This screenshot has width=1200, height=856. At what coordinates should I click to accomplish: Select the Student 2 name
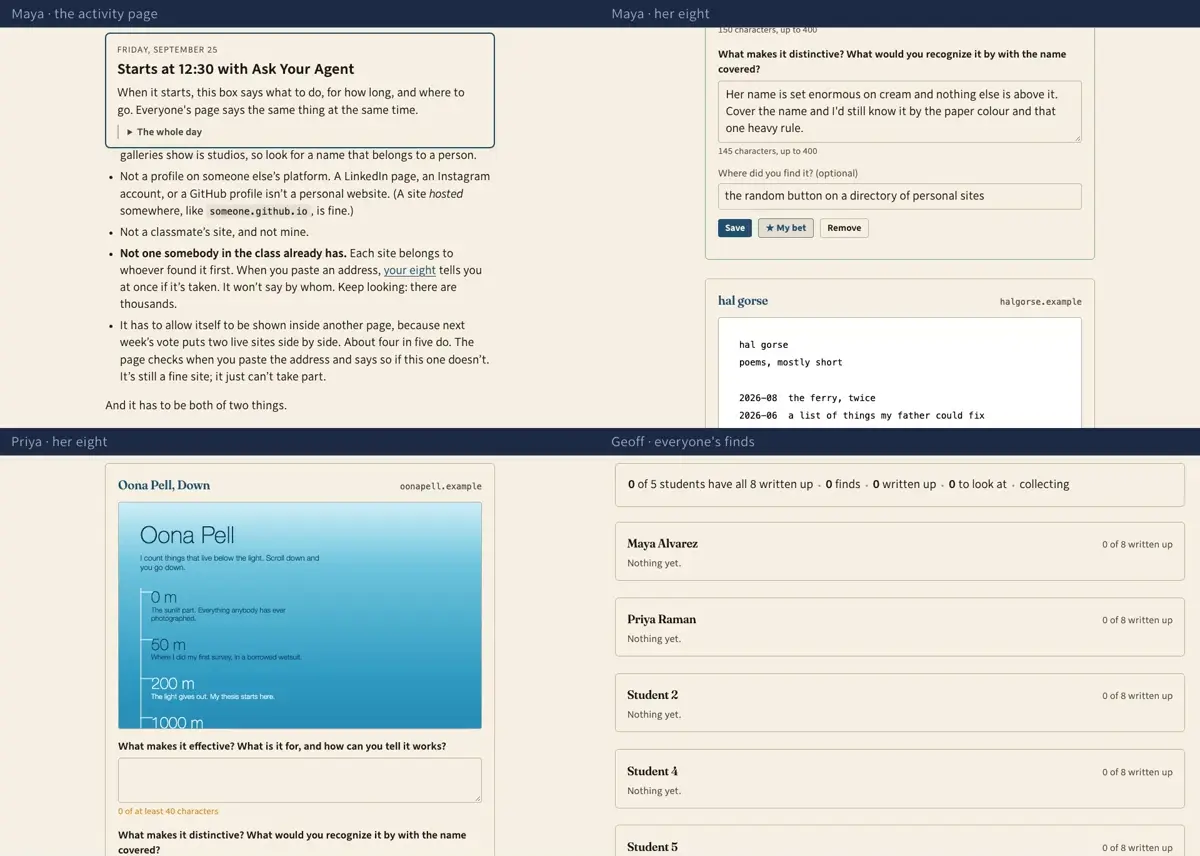tap(652, 695)
